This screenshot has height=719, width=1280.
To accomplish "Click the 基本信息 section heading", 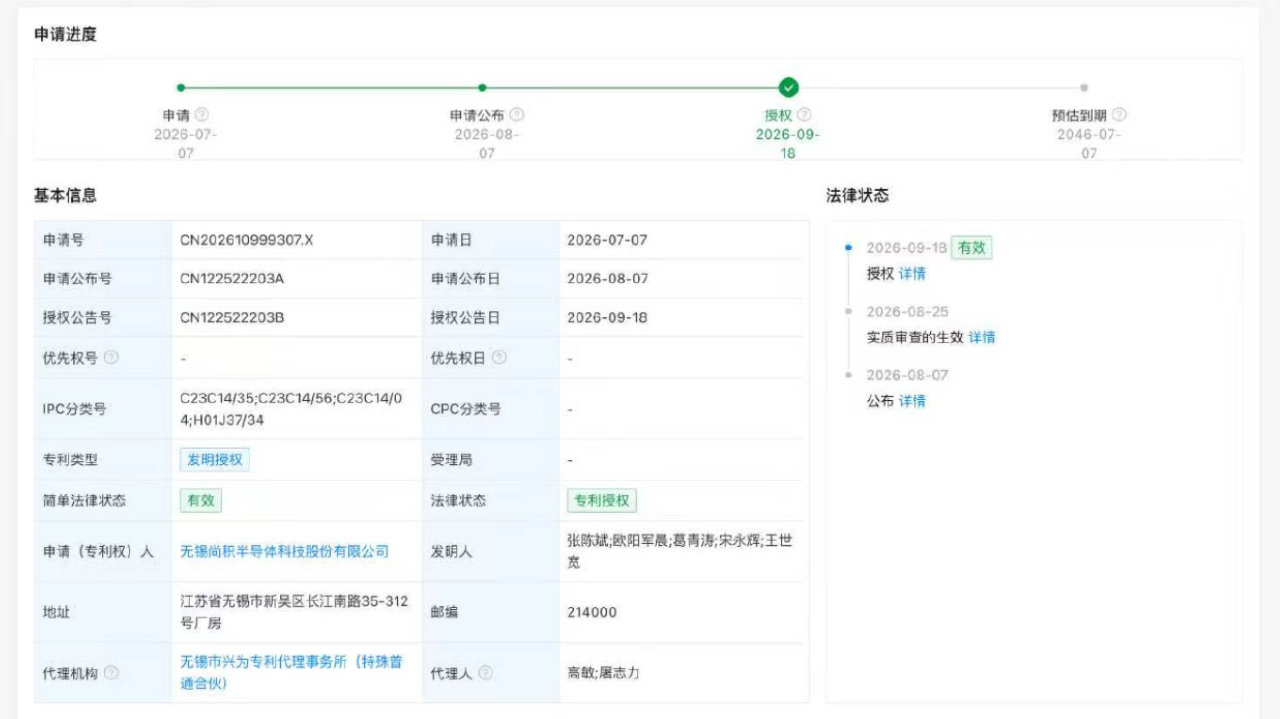I will 65,196.
